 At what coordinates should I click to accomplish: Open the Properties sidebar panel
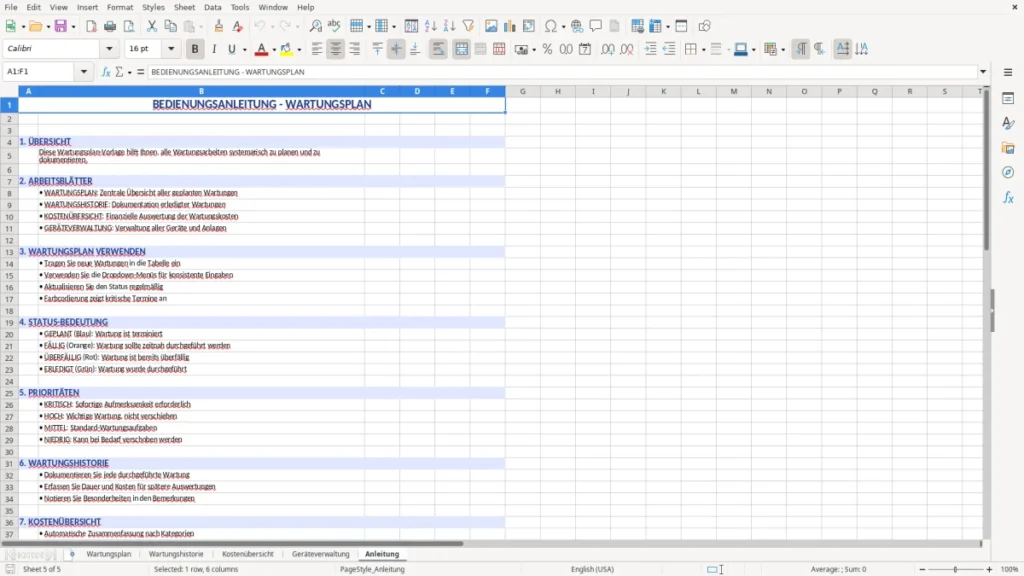(1008, 99)
